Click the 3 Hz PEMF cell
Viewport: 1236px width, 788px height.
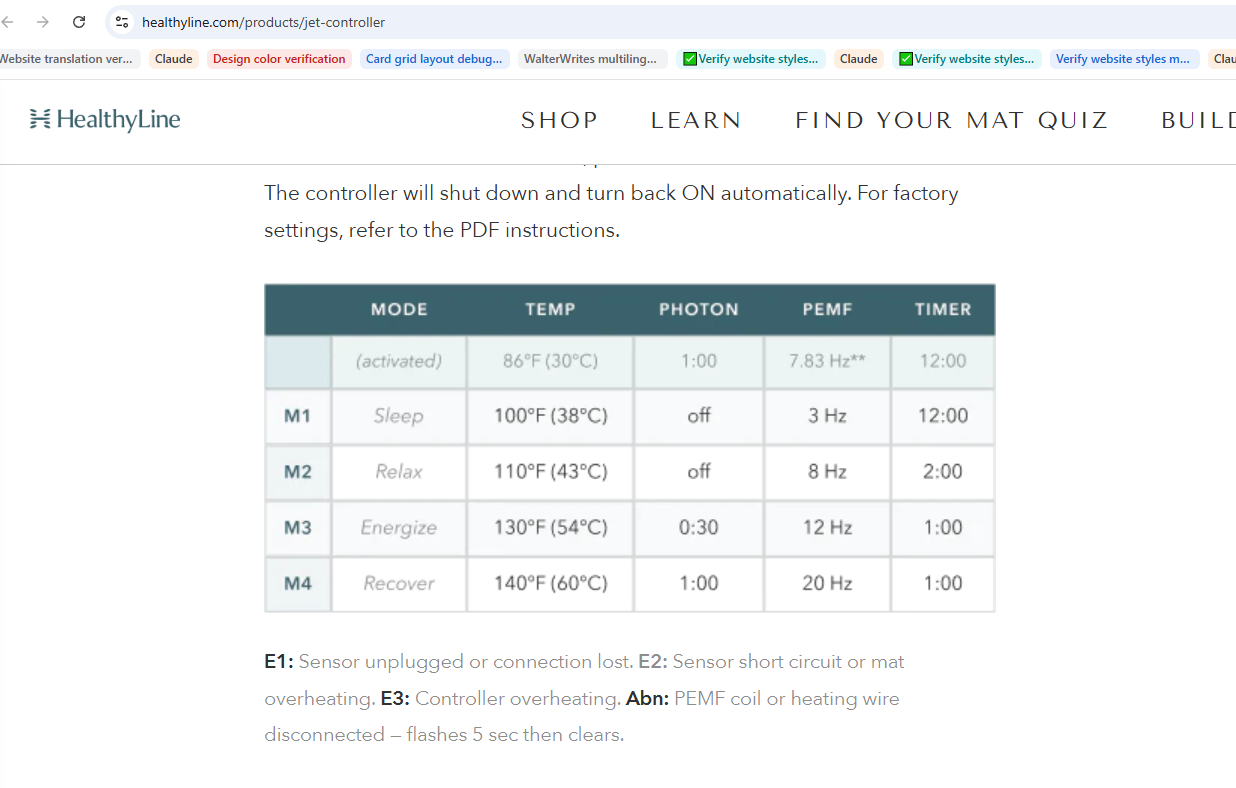pos(827,416)
